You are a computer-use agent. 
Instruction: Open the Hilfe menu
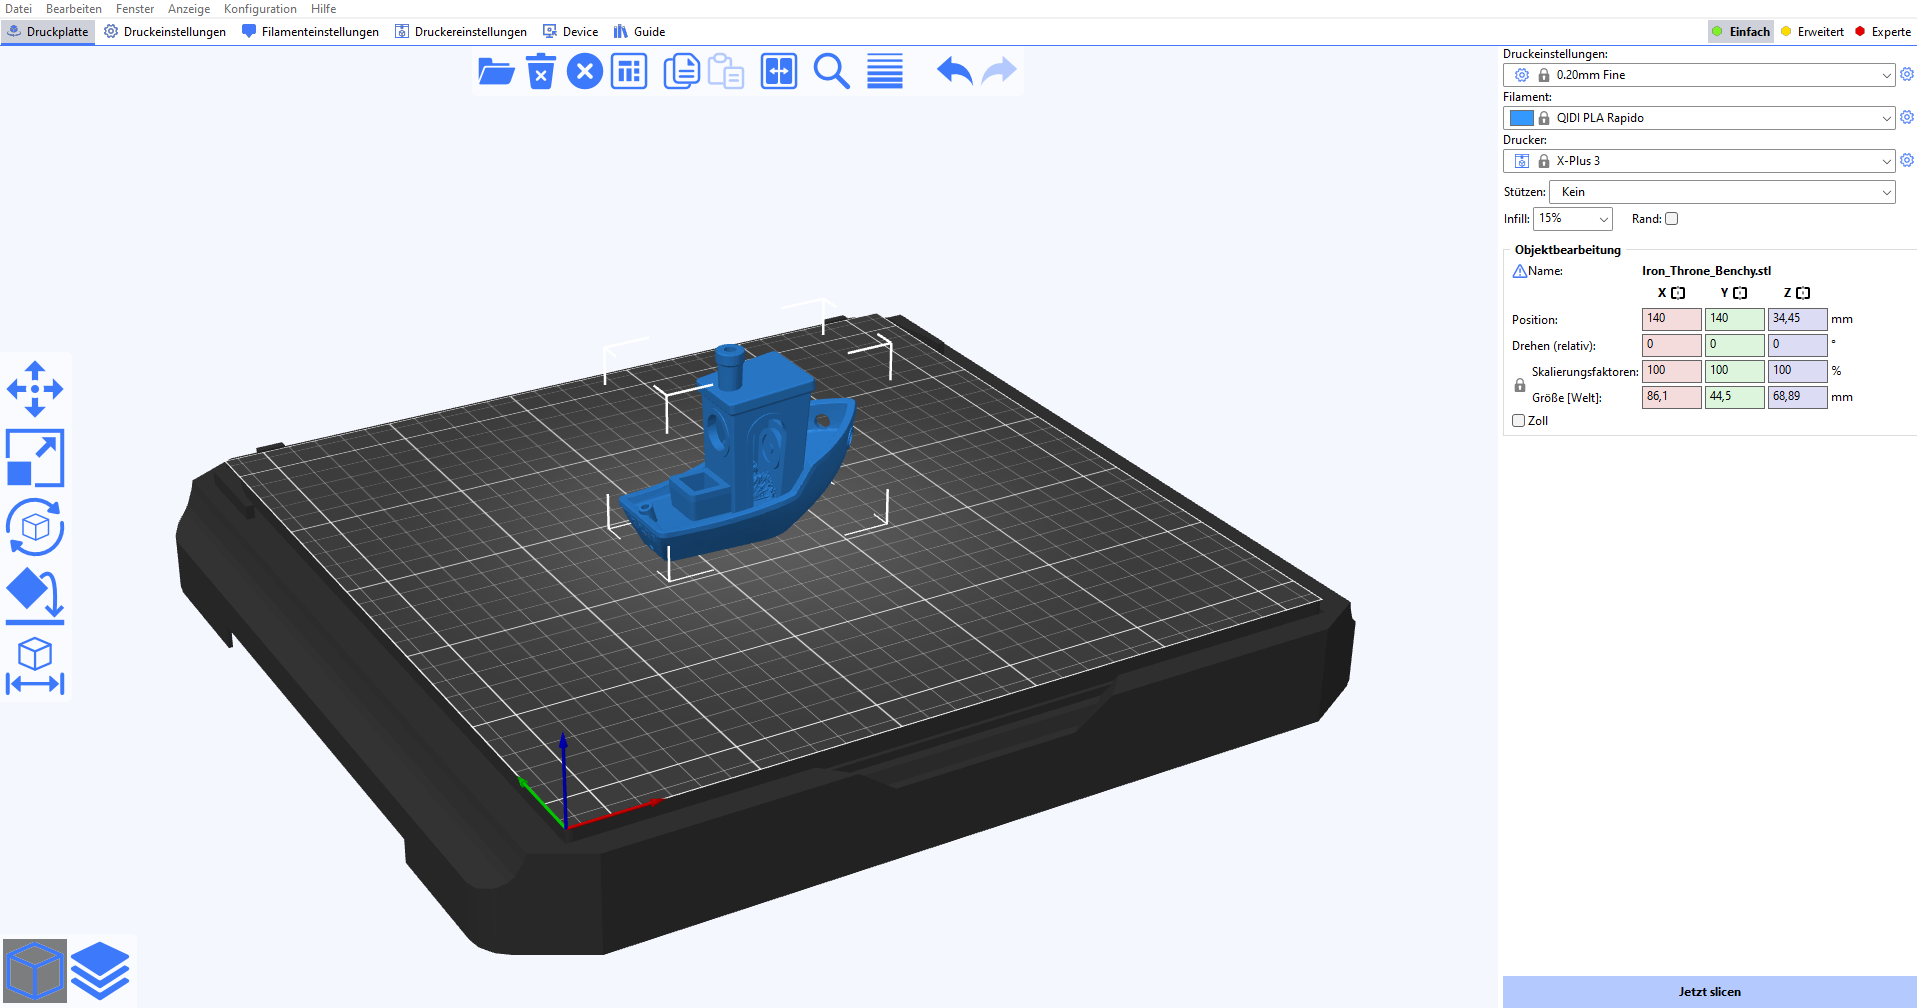point(323,9)
